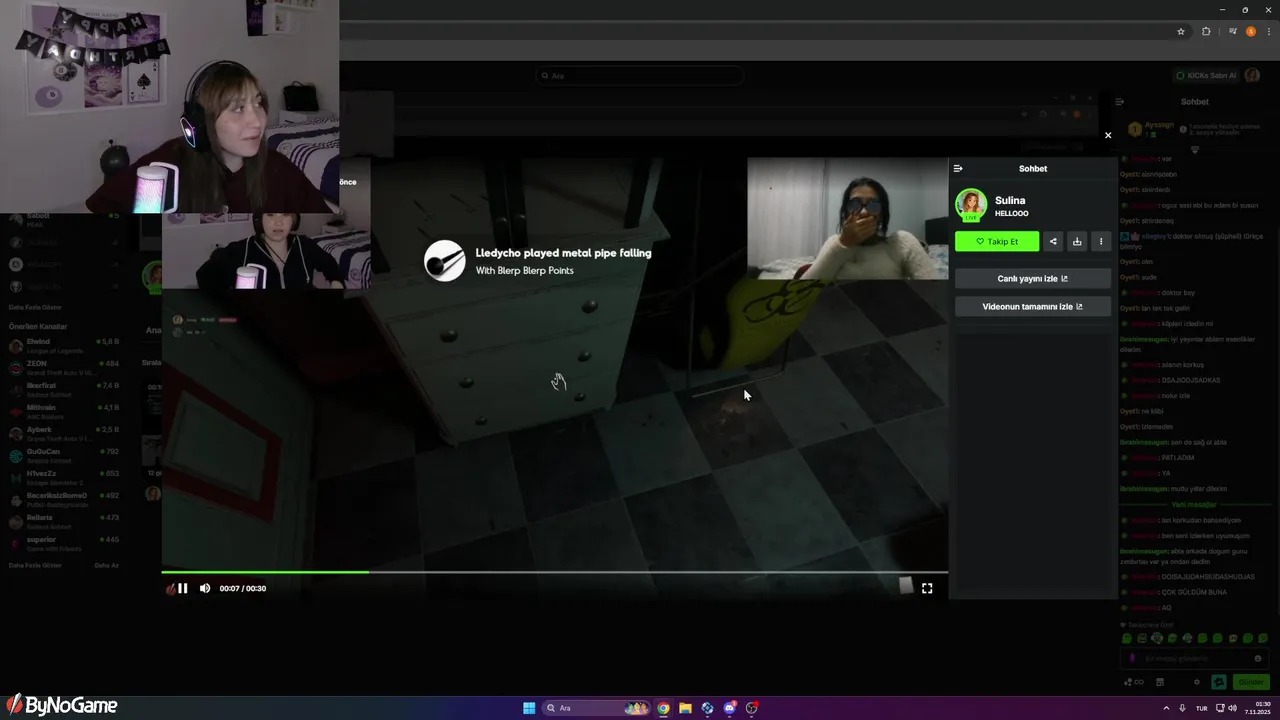The image size is (1280, 720).
Task: Follow Sulina with Takip Et button
Action: pyautogui.click(x=997, y=241)
